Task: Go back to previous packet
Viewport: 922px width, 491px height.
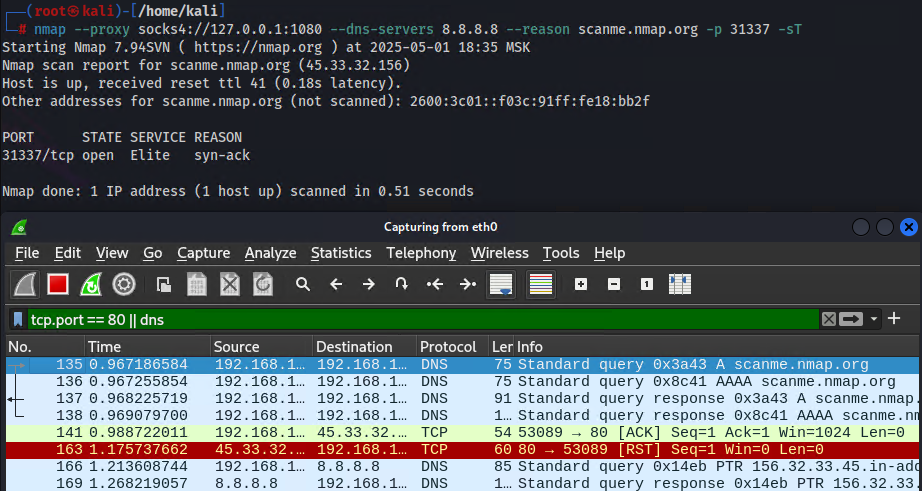Action: [x=336, y=284]
